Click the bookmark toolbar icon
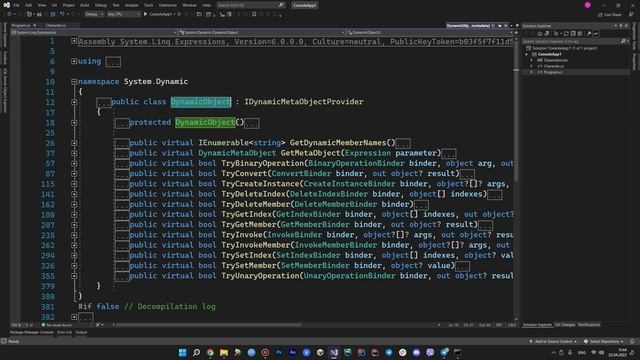Screen dimensions: 640x360 (254, 14)
